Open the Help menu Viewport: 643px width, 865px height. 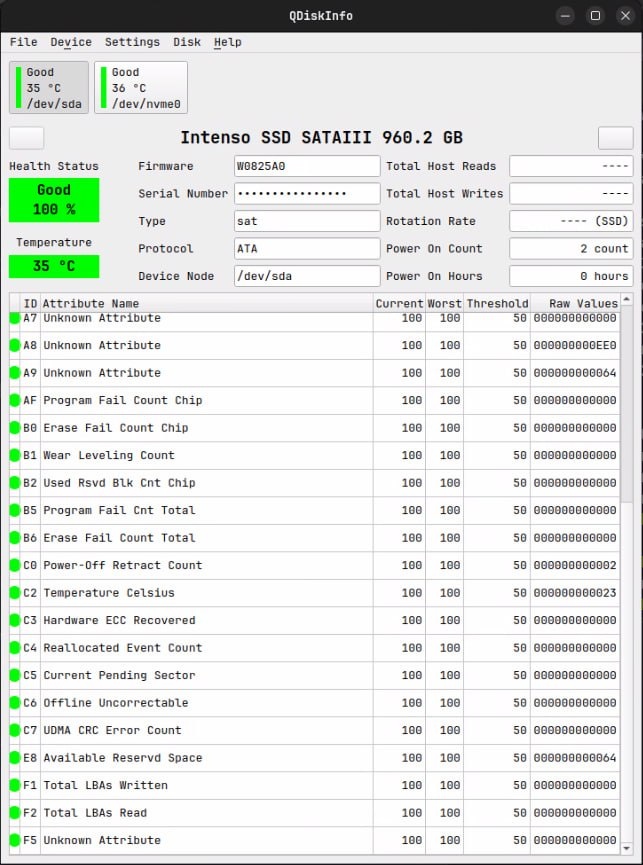[228, 42]
